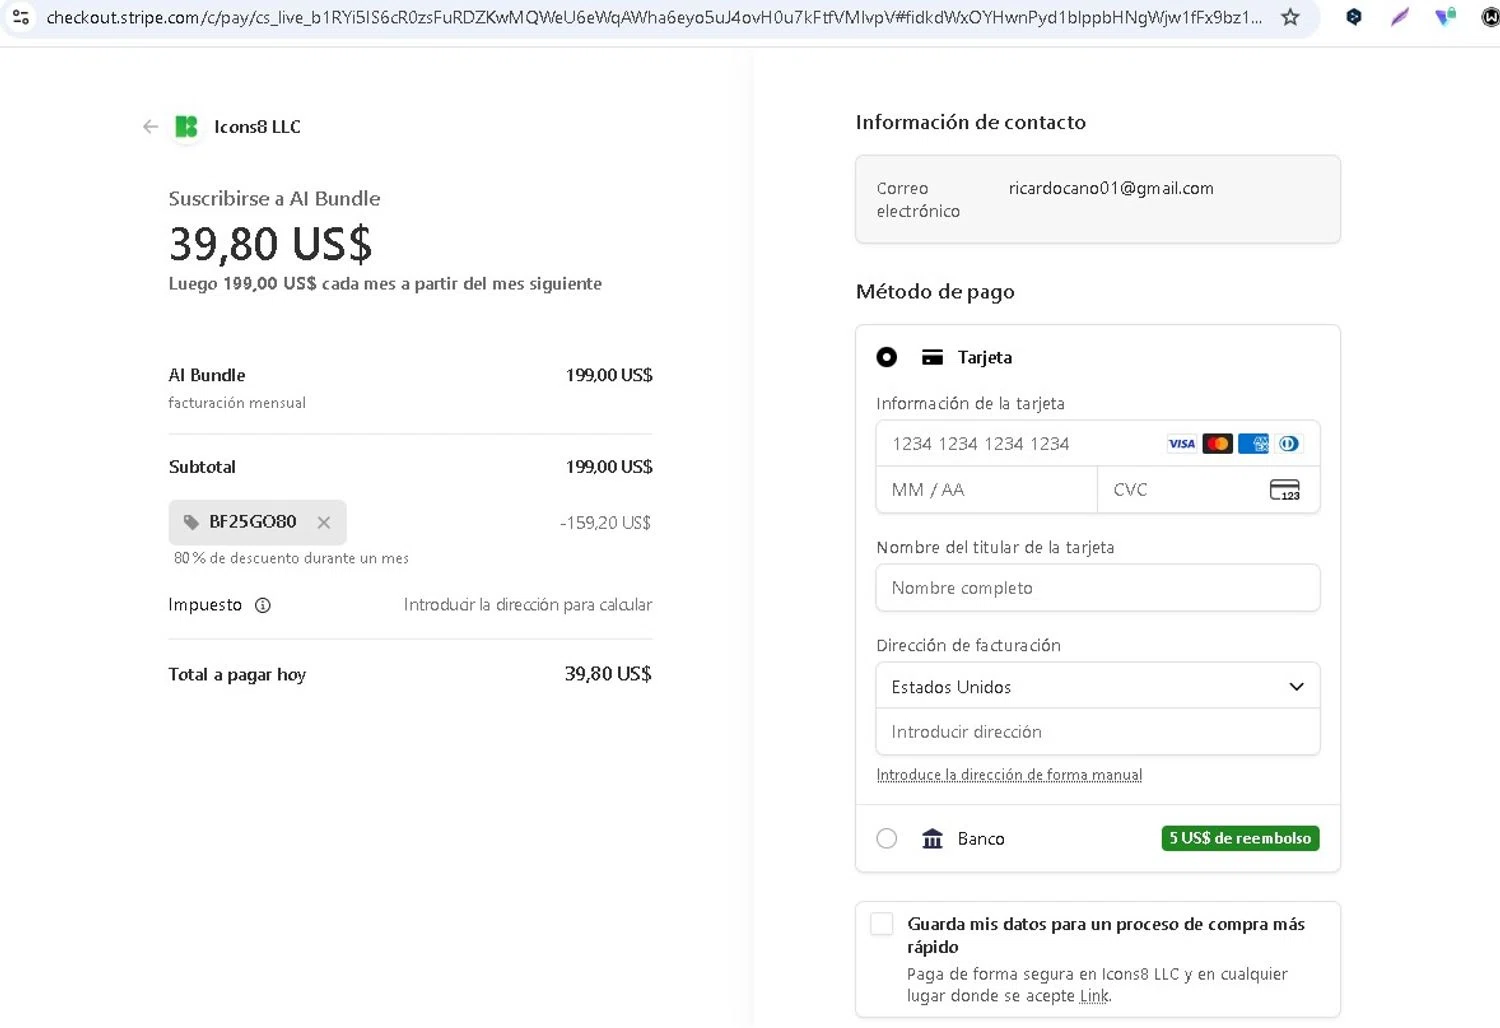Screen dimensions: 1500x1028
Task: Click the purple feather extension icon
Action: pyautogui.click(x=1399, y=17)
